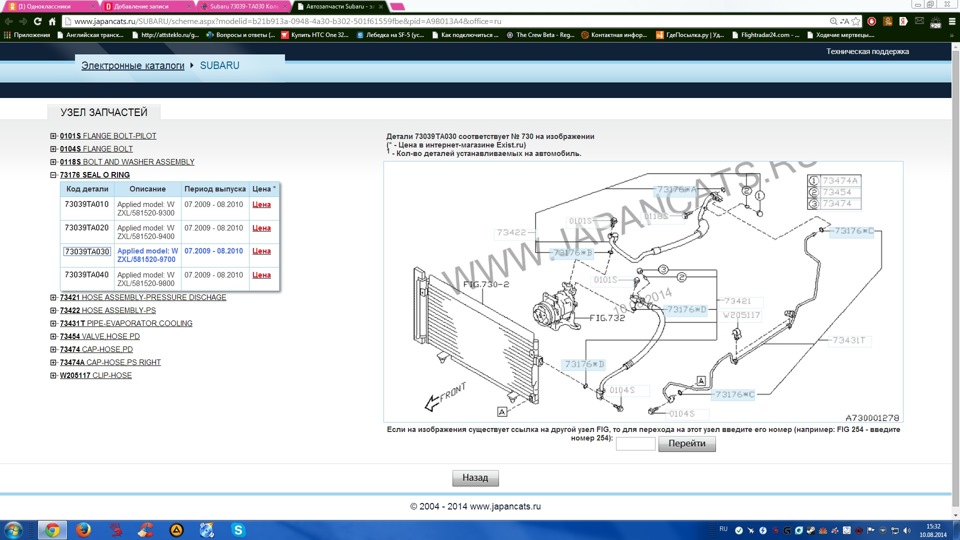The width and height of the screenshot is (960, 540).
Task: Click the zoom magnifier icon in address bar
Action: click(x=833, y=21)
